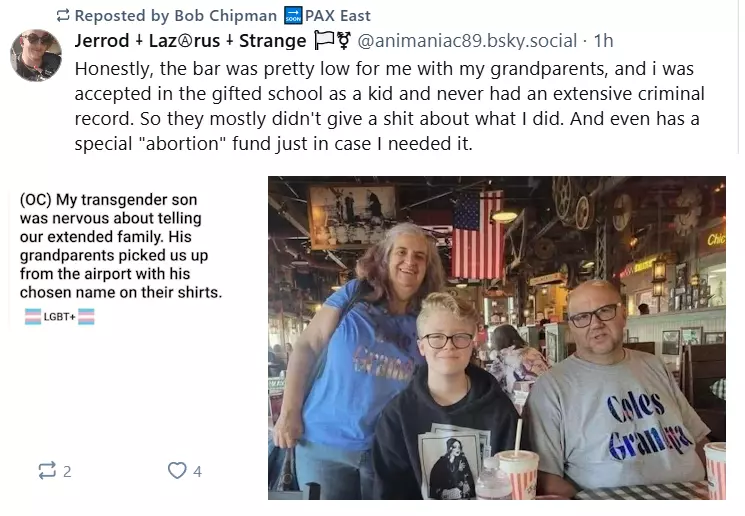Click the blue SOON badge icon
The height and width of the screenshot is (516, 745).
pyautogui.click(x=292, y=15)
